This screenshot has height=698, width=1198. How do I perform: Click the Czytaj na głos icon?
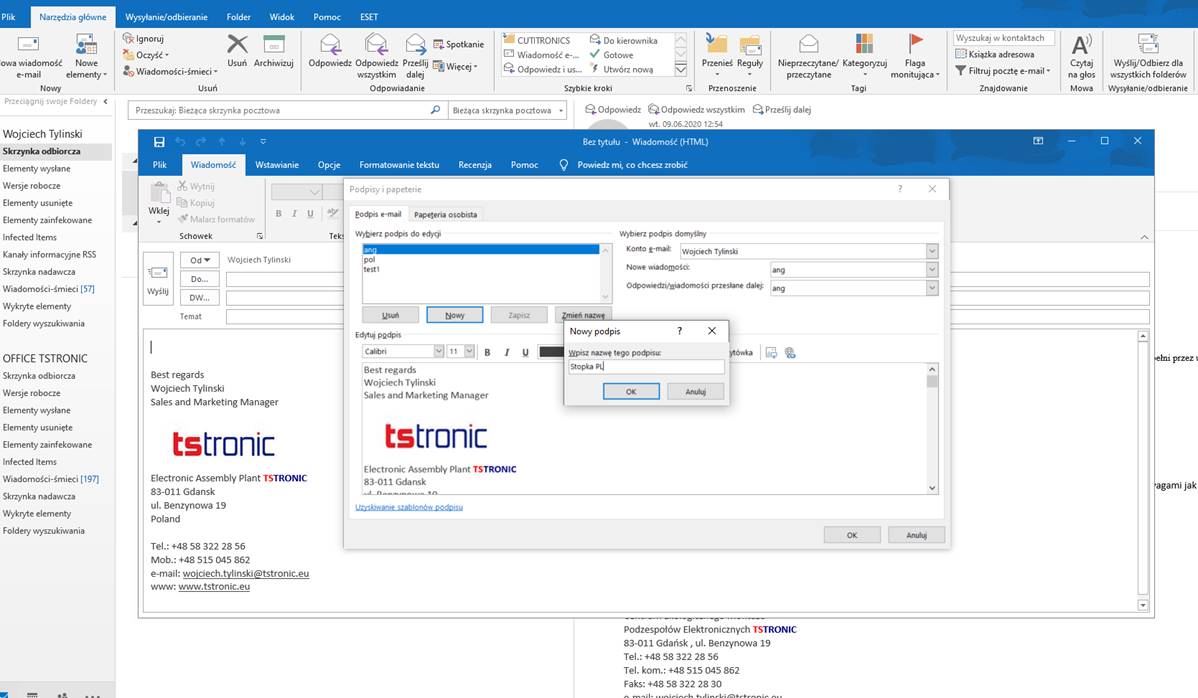(1081, 45)
